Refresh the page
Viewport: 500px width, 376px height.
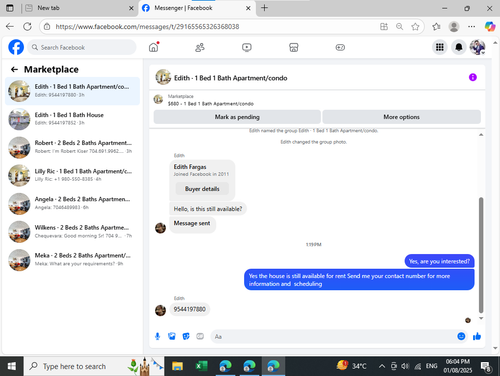click(27, 27)
